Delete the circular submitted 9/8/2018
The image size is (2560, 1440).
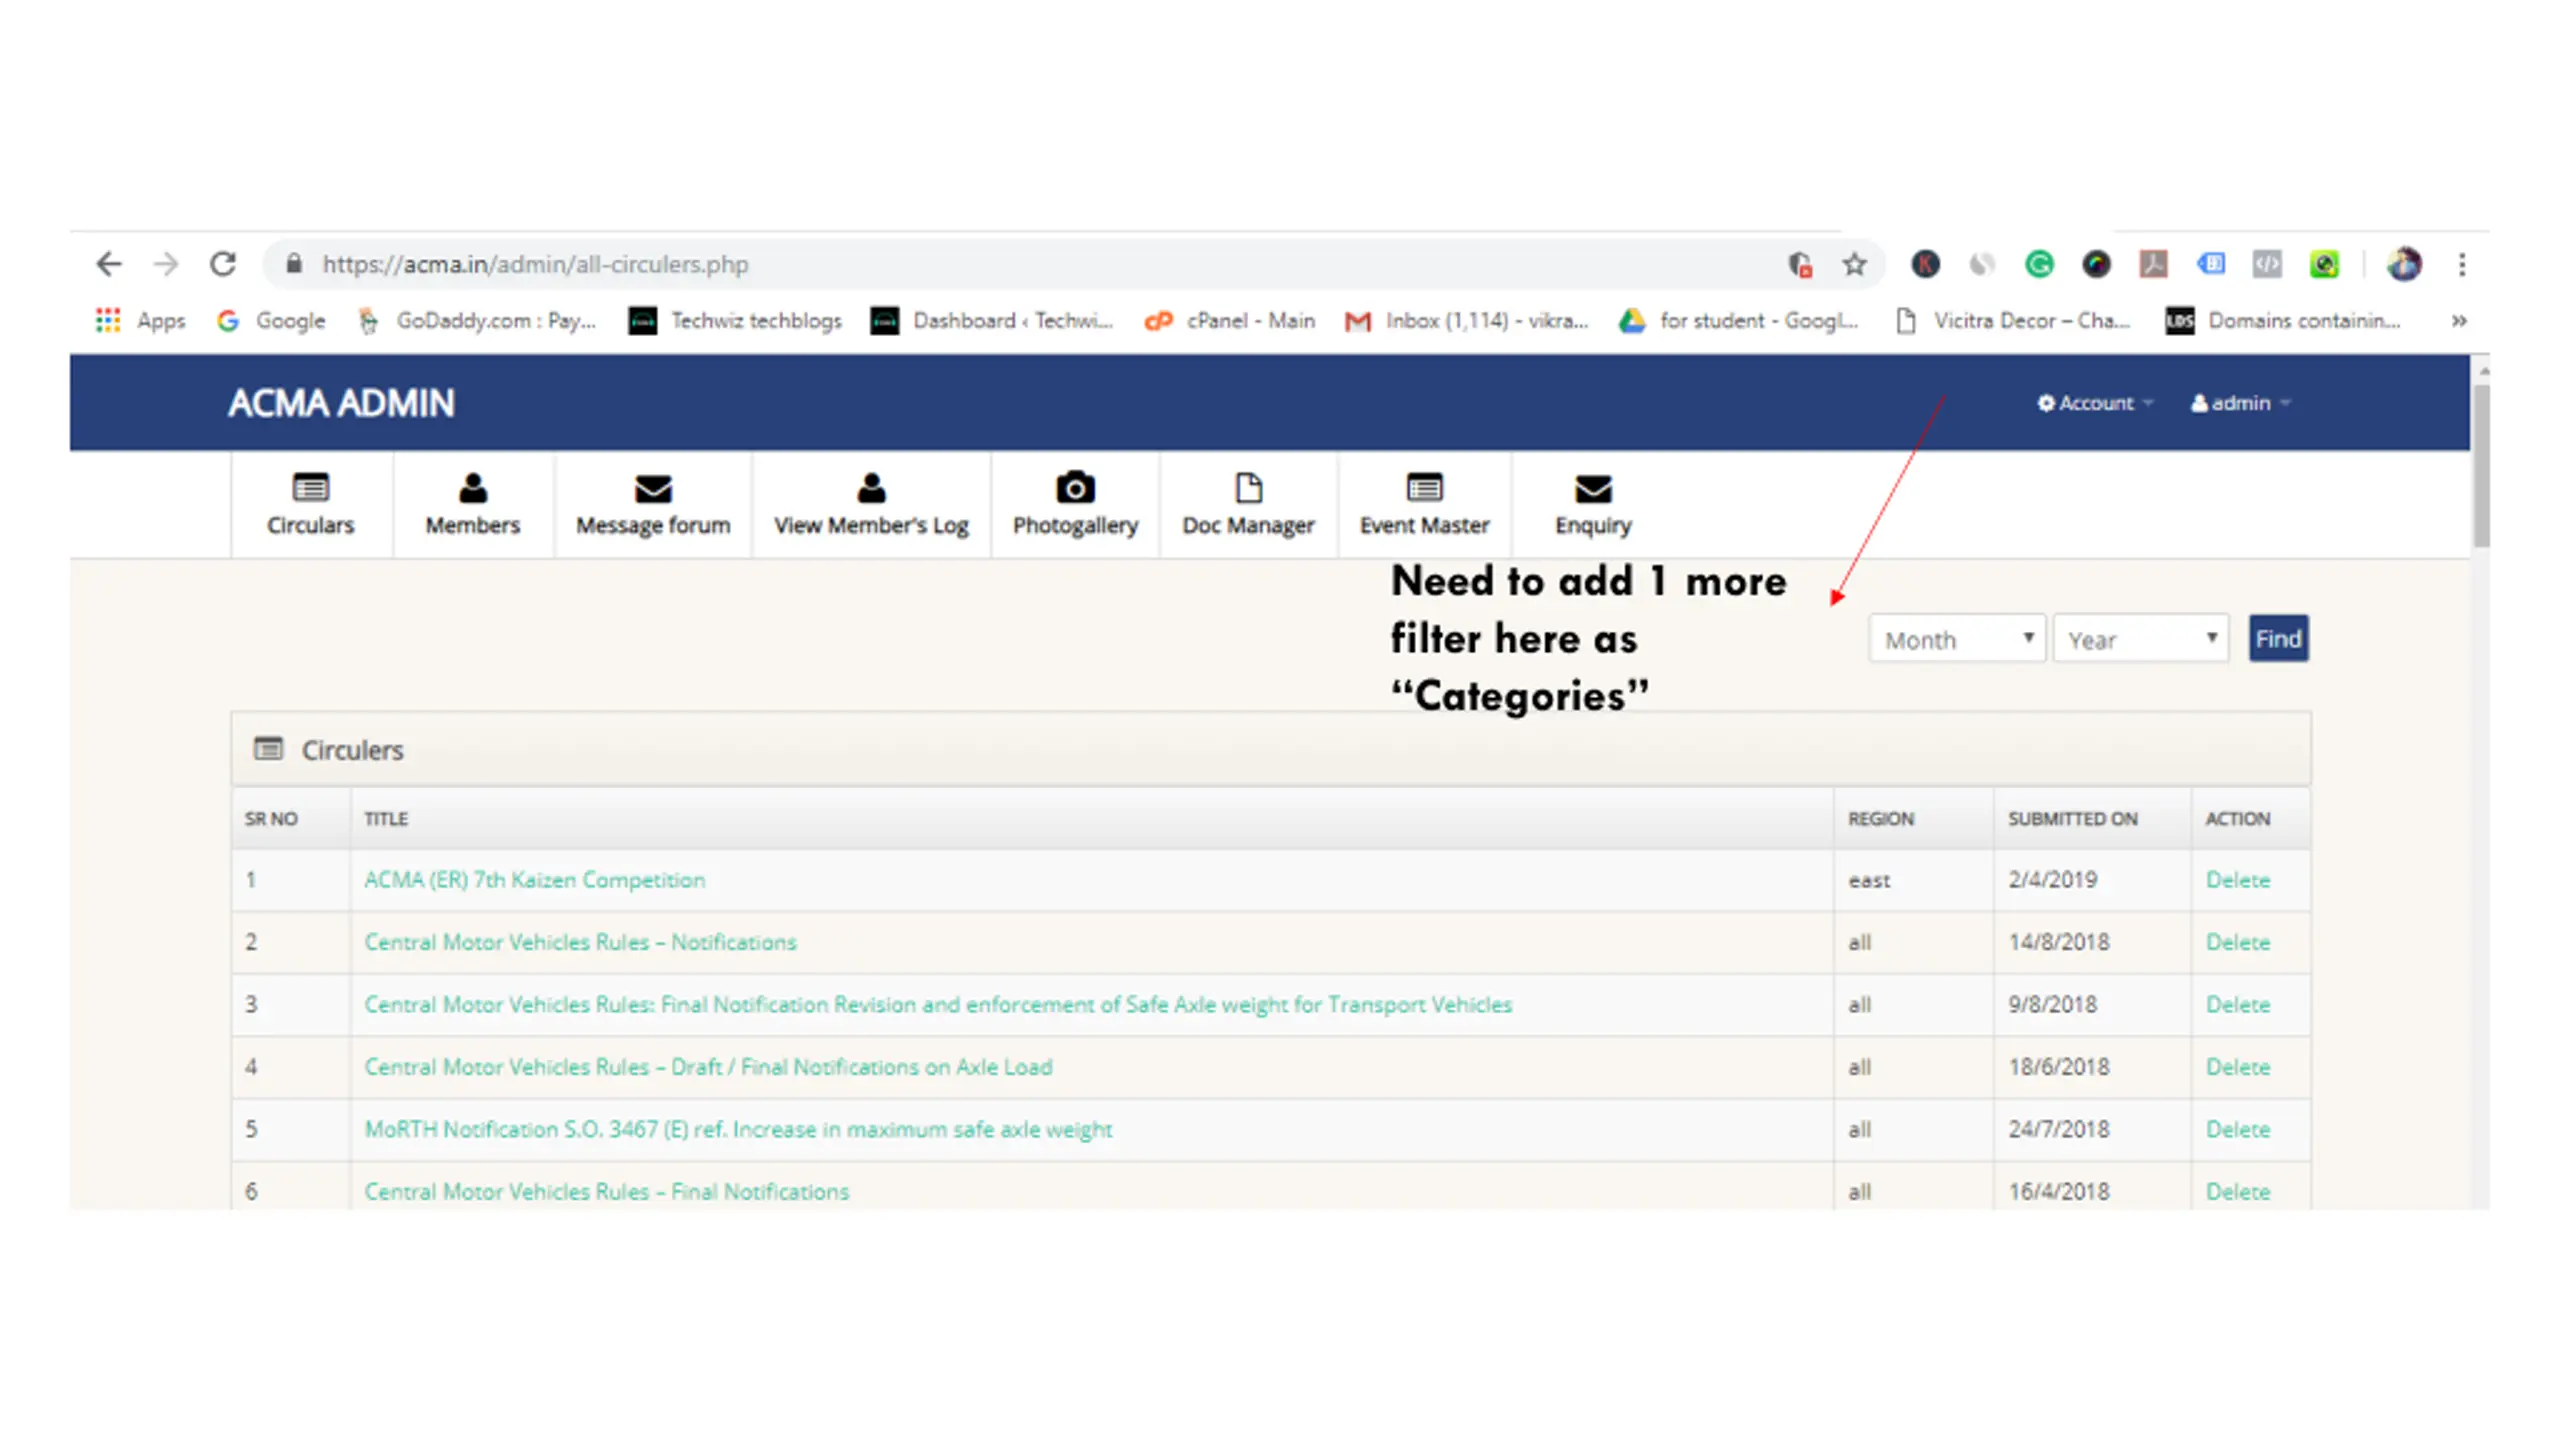(2238, 1004)
